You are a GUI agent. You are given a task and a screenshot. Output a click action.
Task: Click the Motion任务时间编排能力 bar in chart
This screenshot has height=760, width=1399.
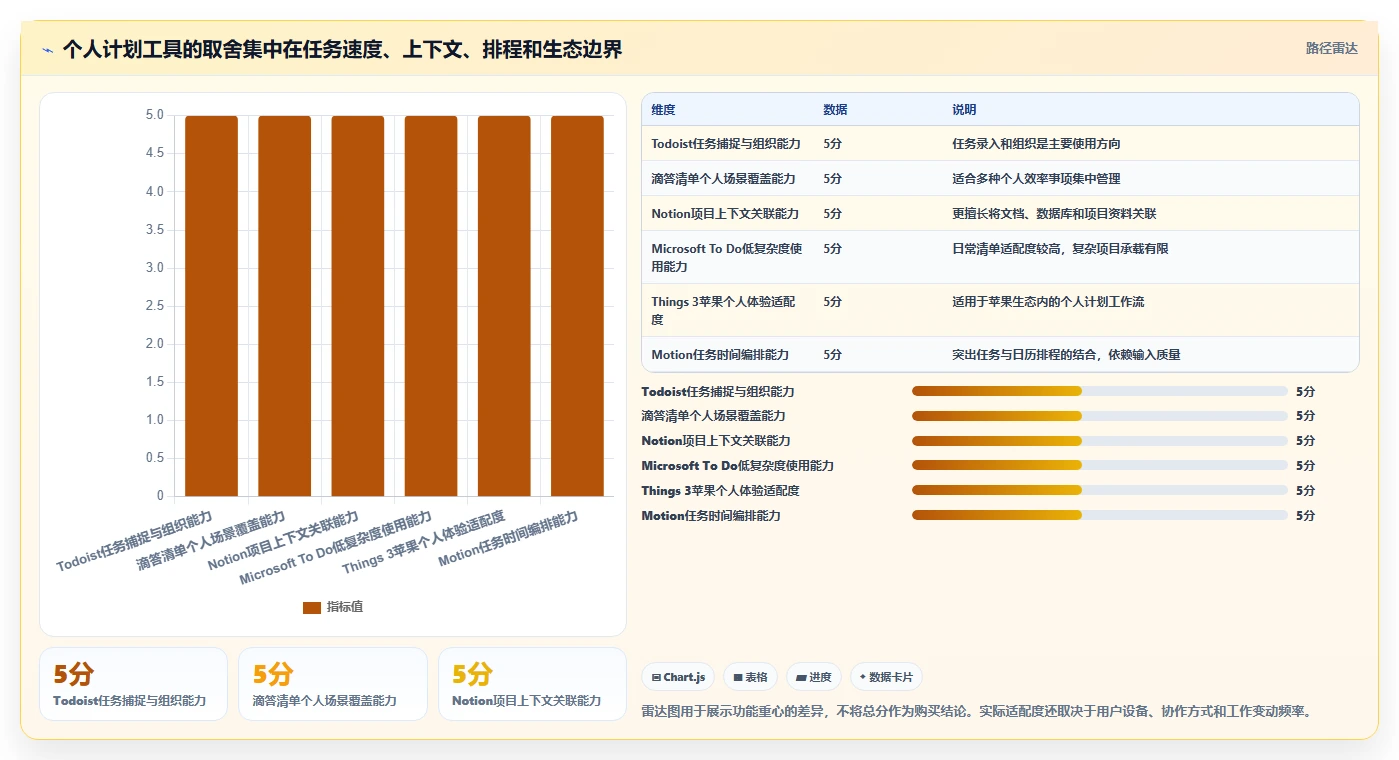577,306
